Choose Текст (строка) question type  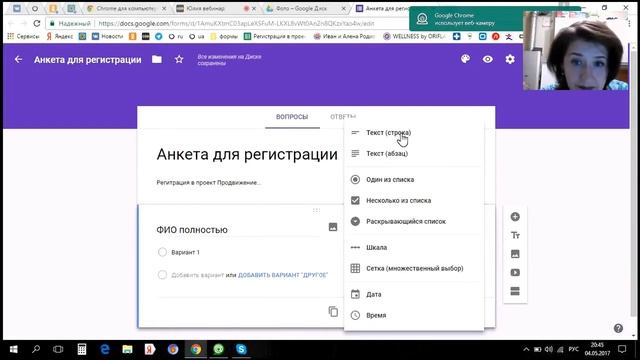tap(414, 133)
